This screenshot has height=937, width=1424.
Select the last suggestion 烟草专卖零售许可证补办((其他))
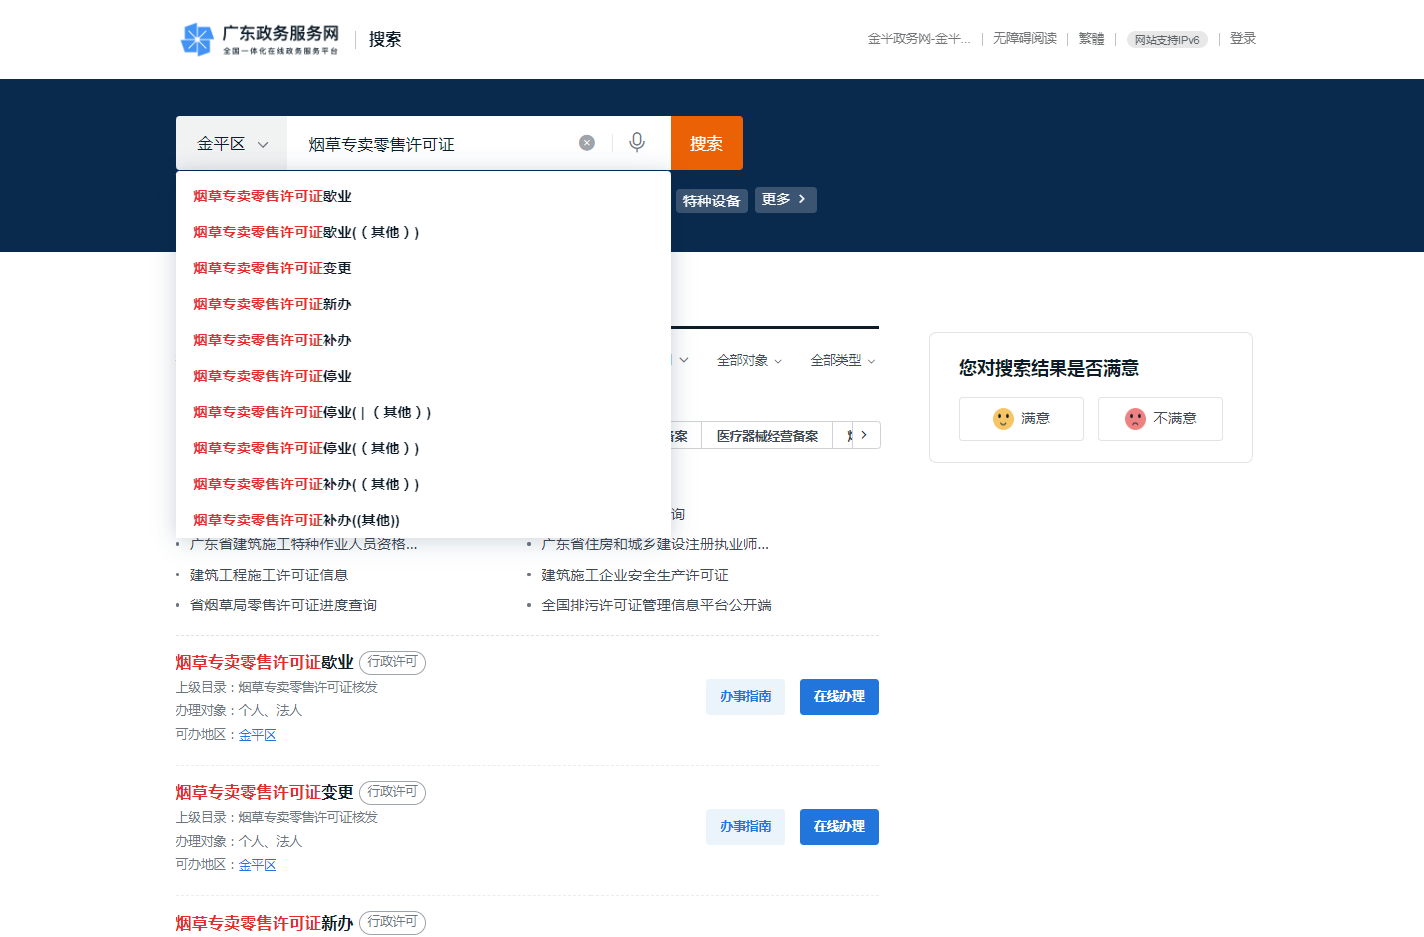coord(423,520)
